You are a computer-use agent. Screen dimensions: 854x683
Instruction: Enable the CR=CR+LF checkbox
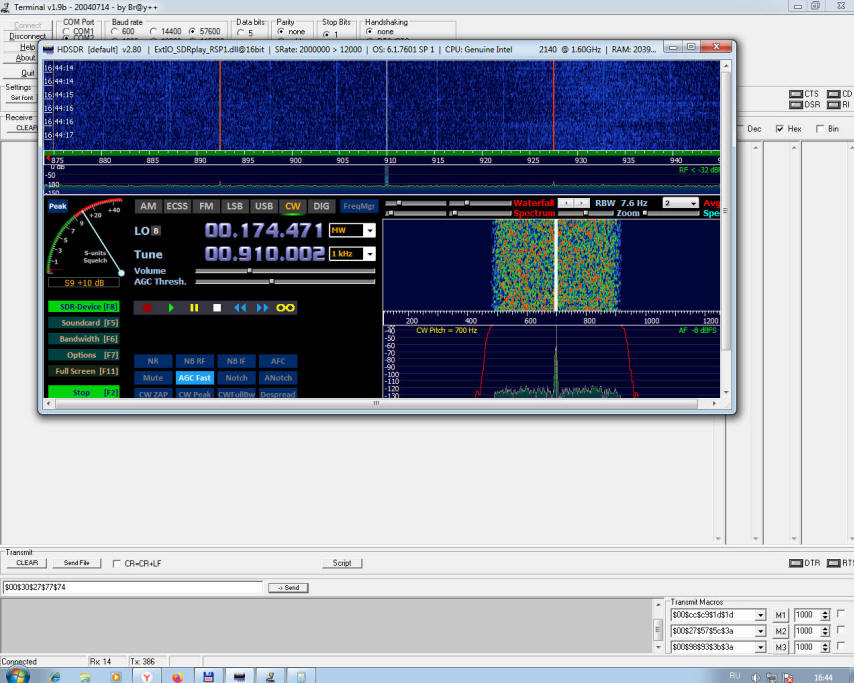coord(116,563)
